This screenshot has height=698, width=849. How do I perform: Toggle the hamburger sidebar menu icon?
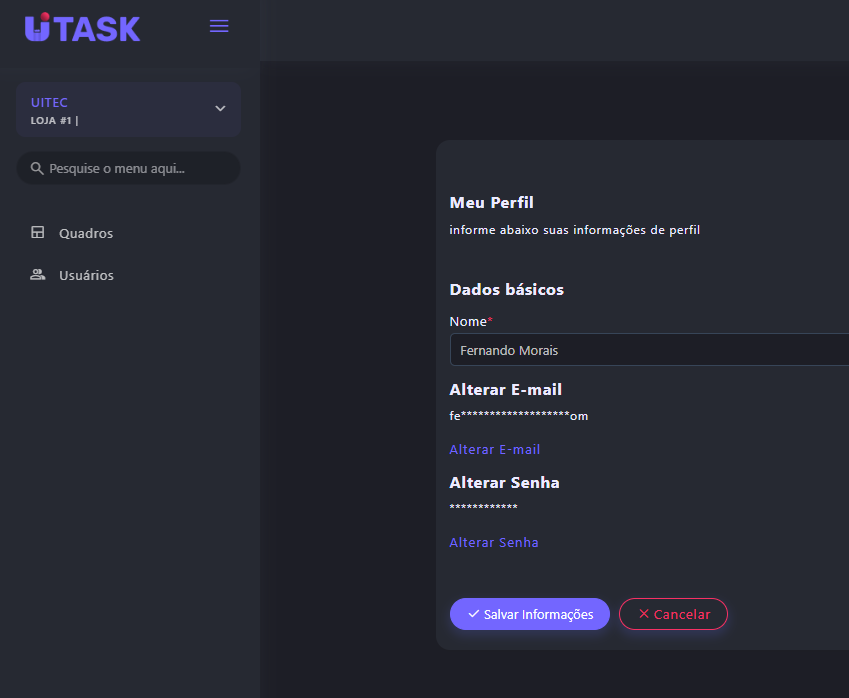click(x=219, y=26)
